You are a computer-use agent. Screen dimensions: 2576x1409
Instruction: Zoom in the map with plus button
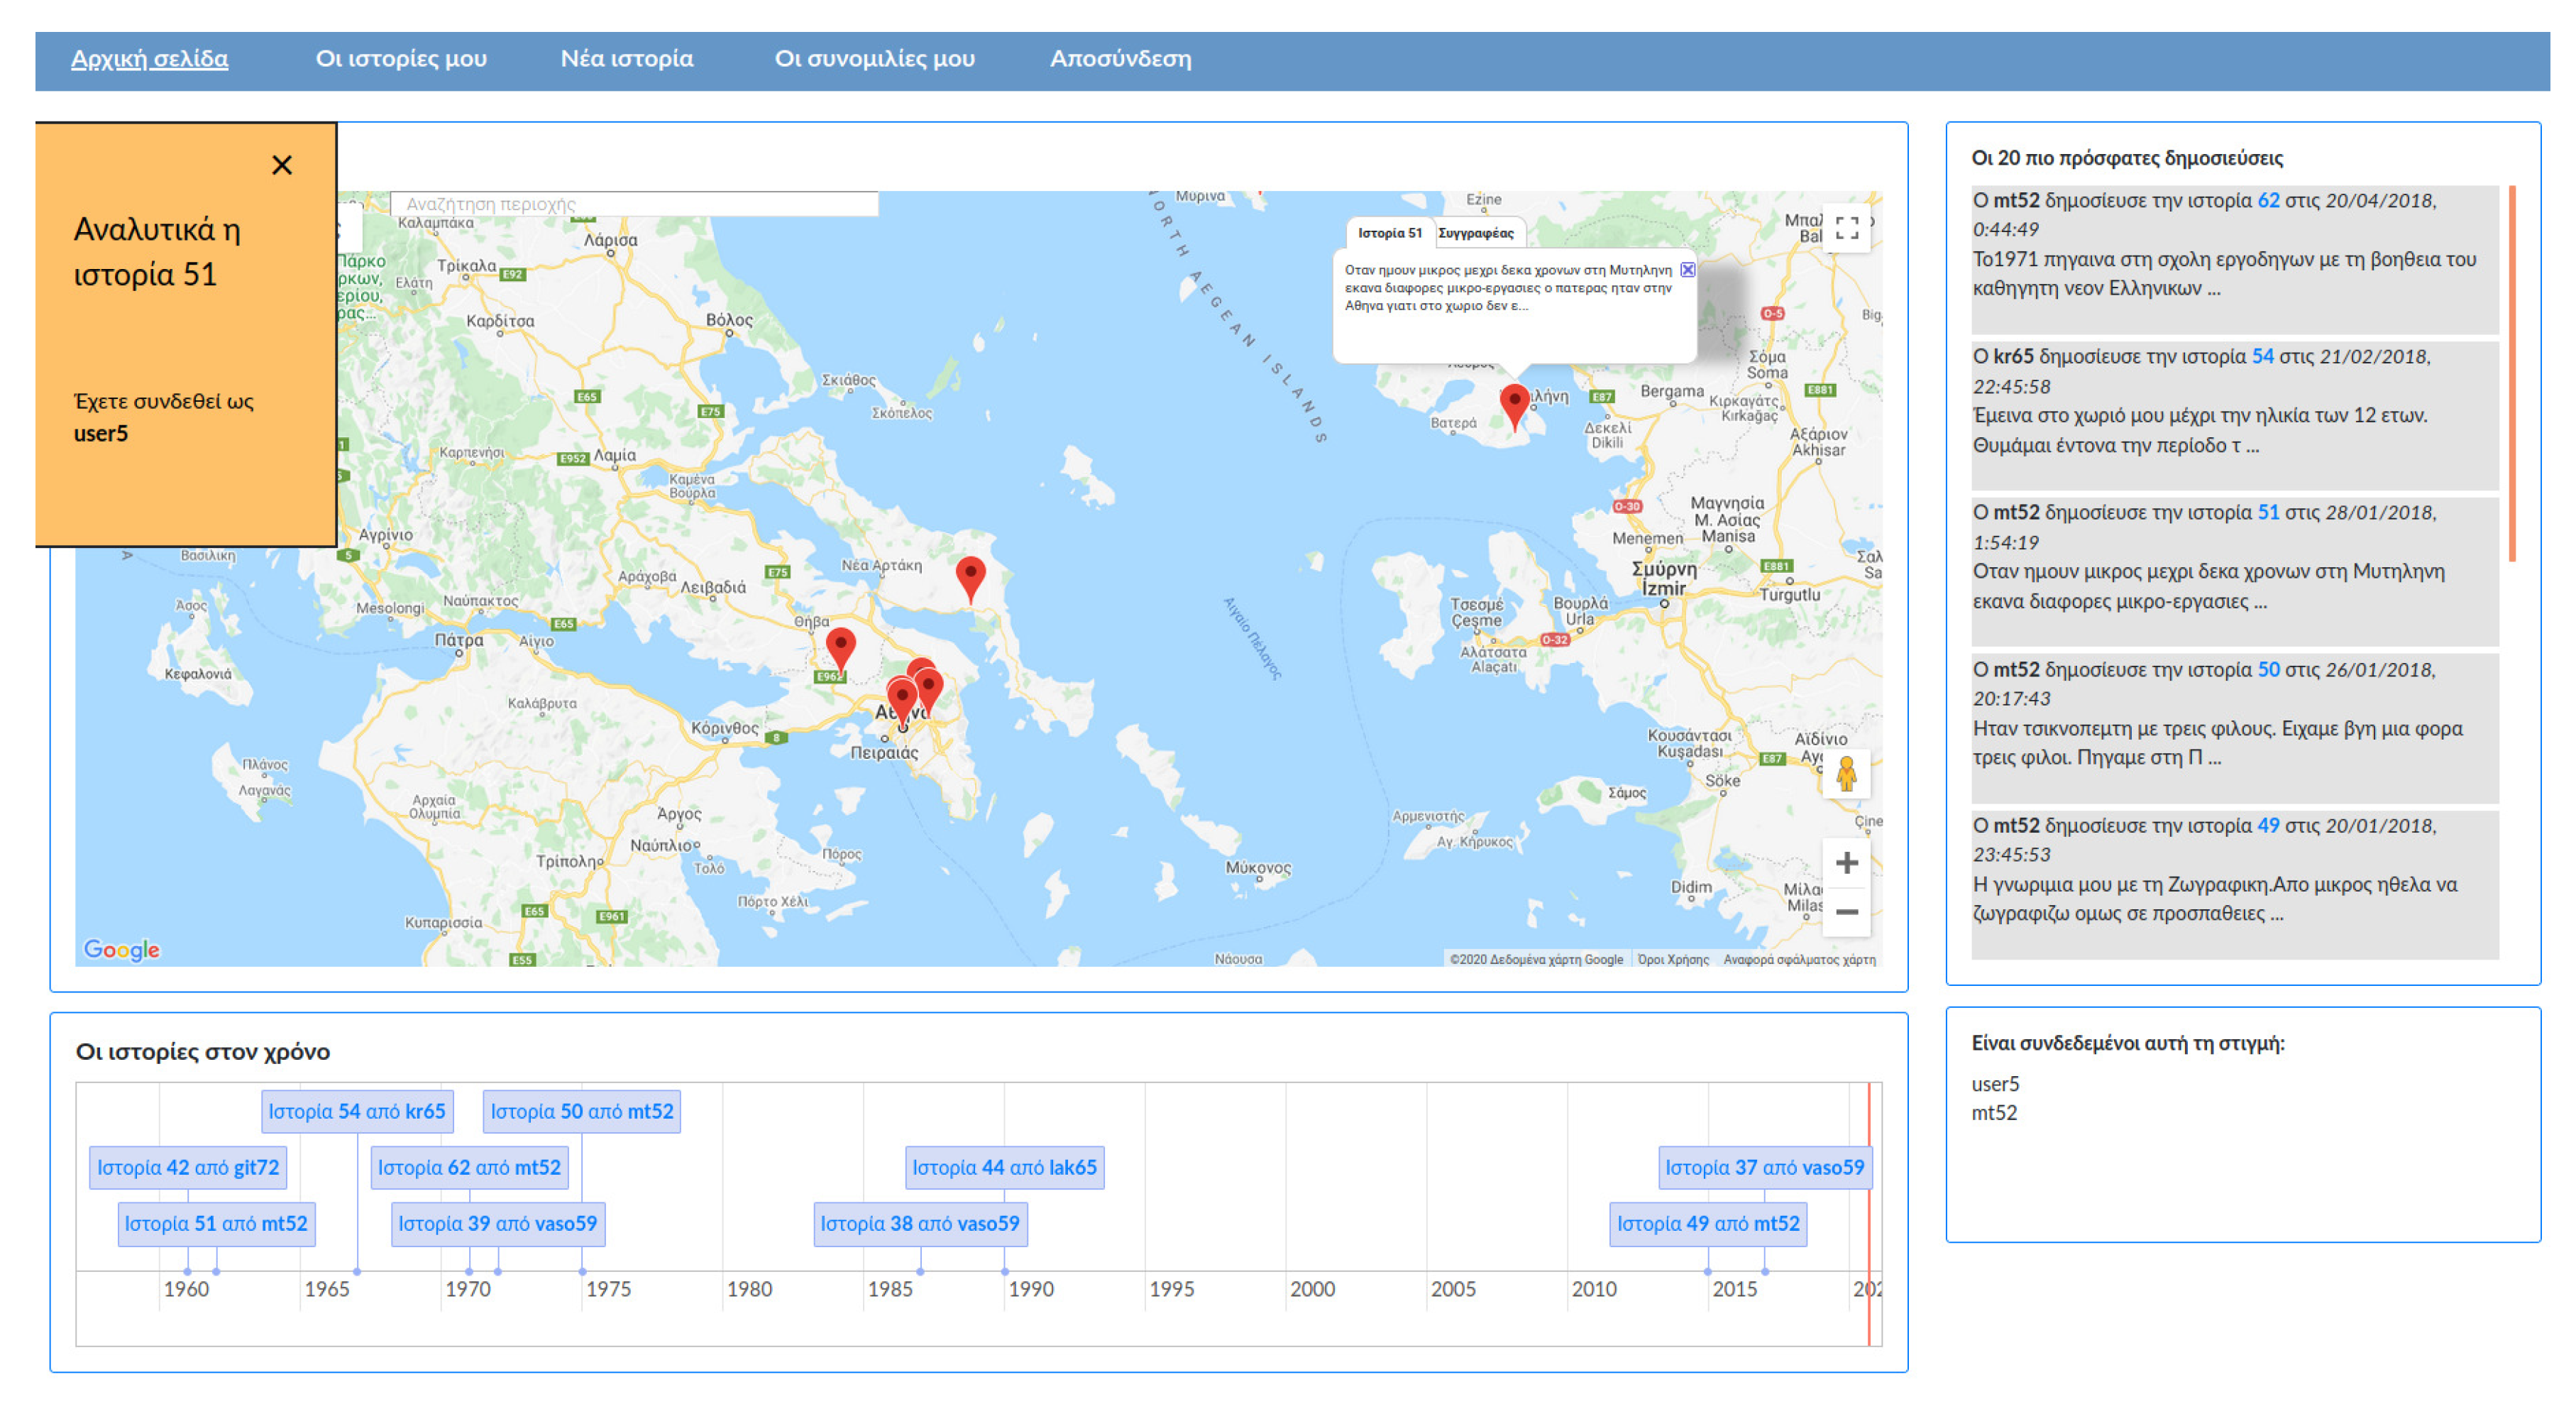(1846, 862)
